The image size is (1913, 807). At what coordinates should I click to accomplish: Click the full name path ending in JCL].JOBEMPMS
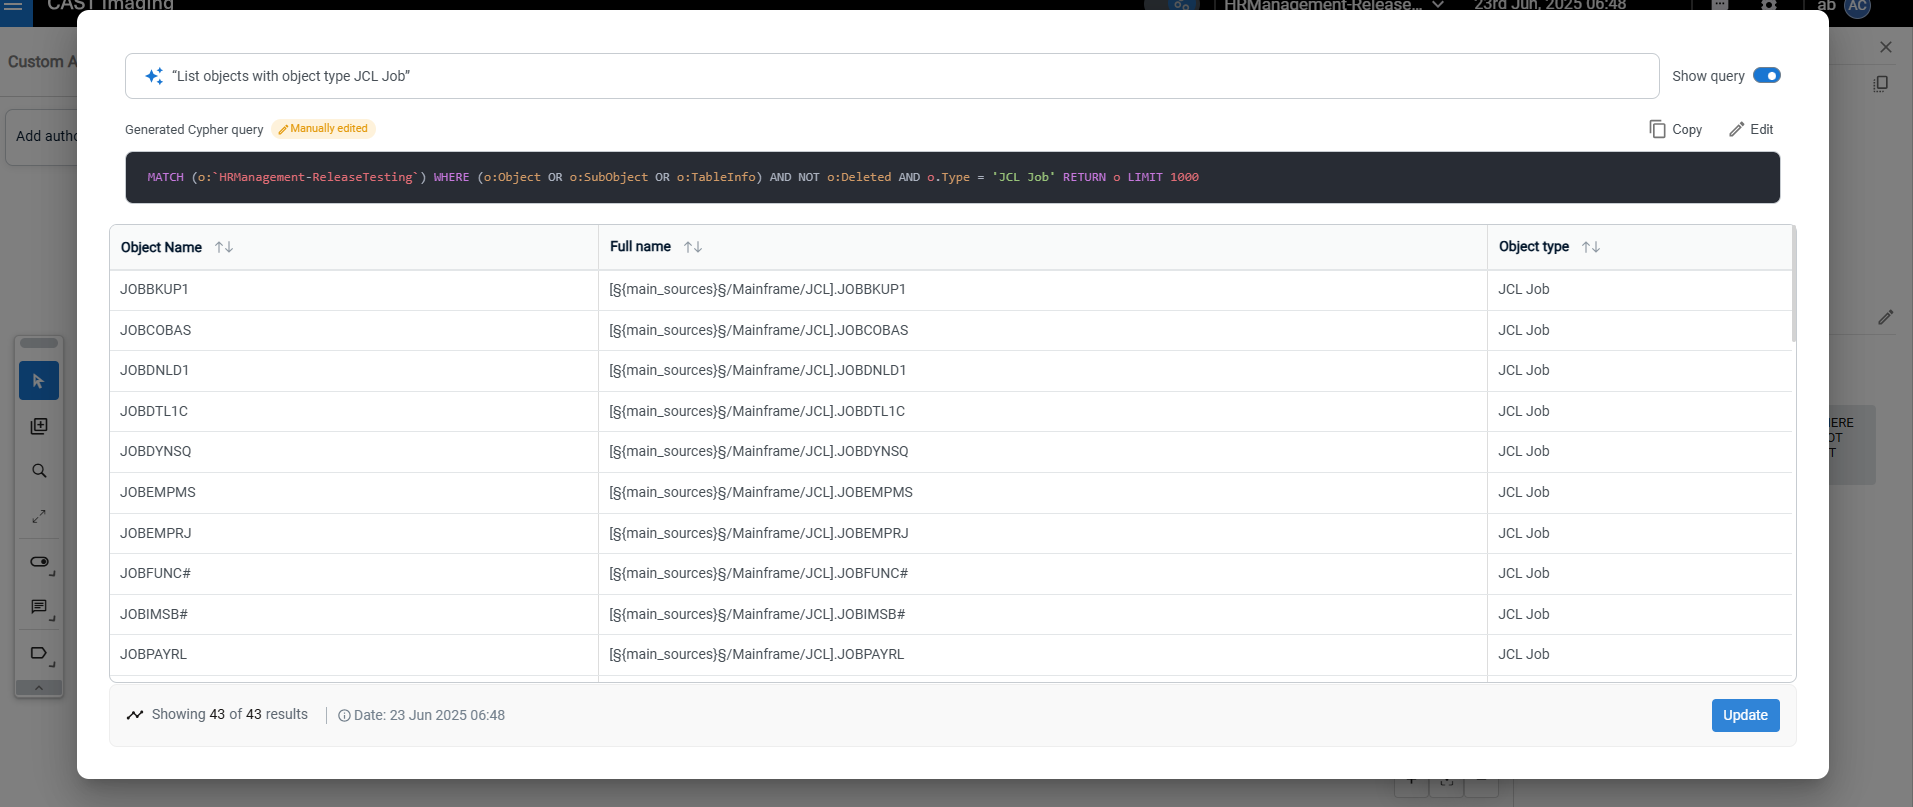click(x=761, y=493)
